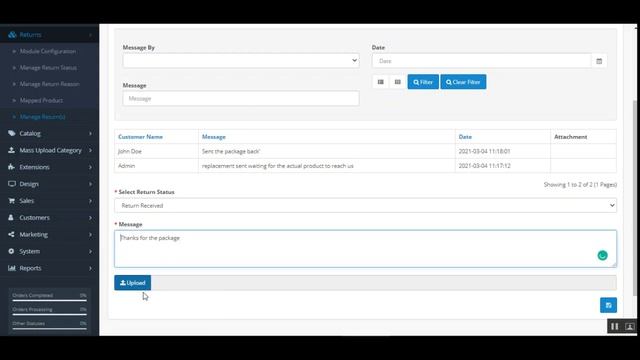This screenshot has height=360, width=640.
Task: Expand the Customers menu chevron
Action: [90, 218]
